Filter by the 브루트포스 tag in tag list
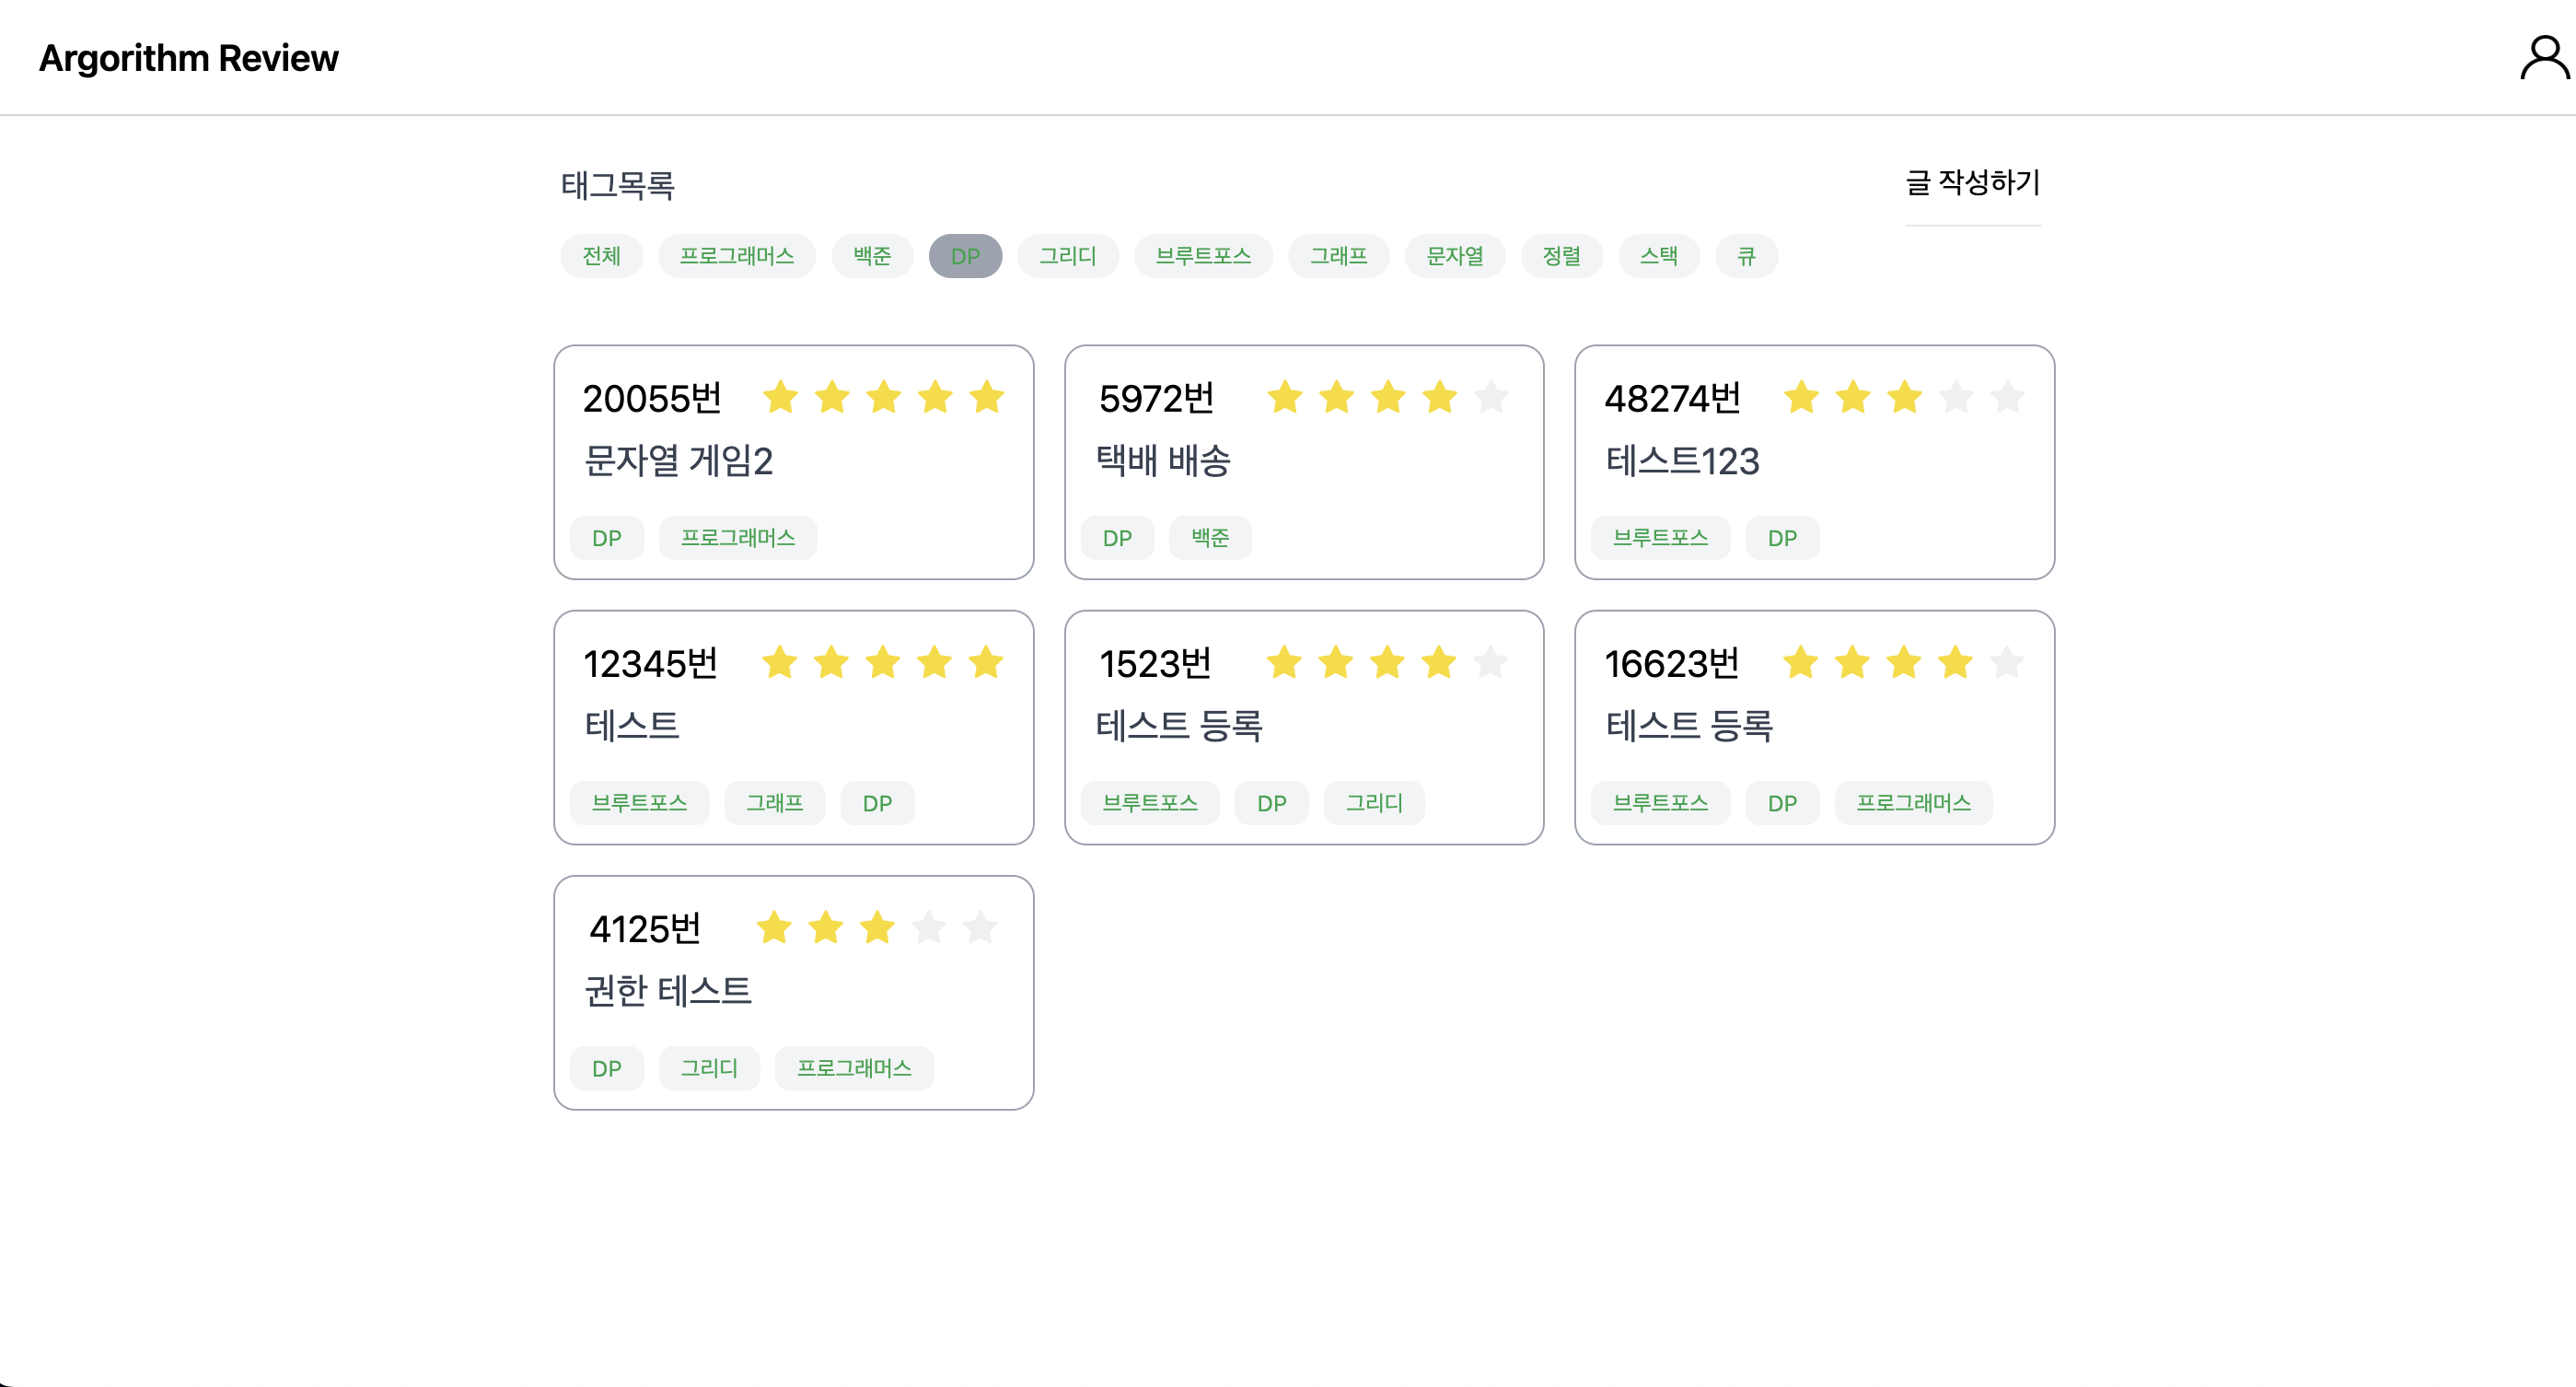The image size is (2576, 1387). 1203,256
